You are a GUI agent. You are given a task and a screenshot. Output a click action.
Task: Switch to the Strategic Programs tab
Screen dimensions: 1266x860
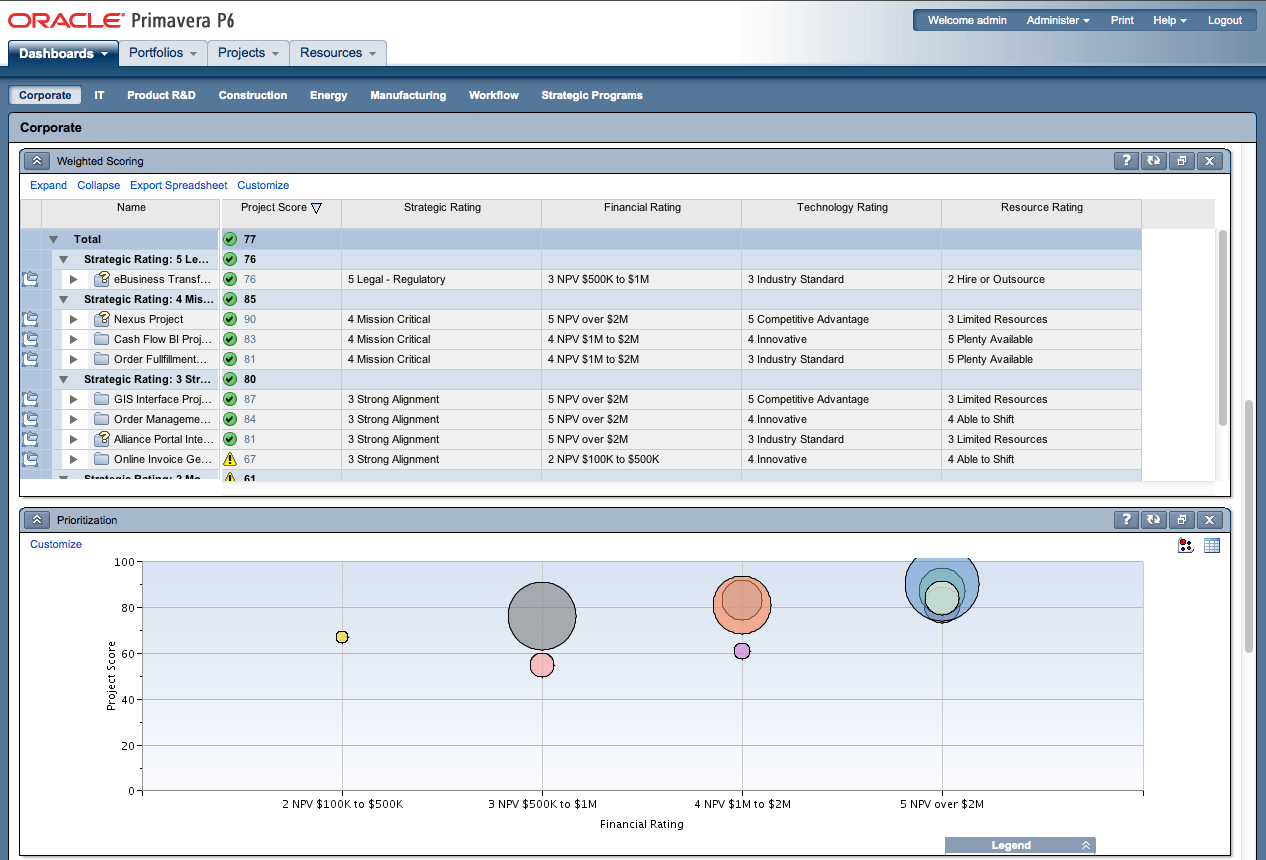click(592, 95)
